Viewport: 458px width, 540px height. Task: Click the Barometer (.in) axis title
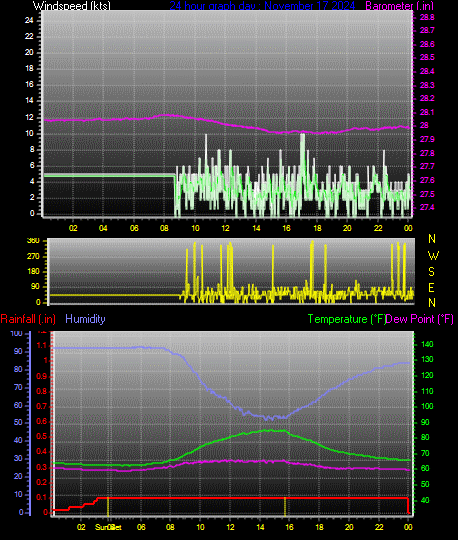click(x=399, y=6)
